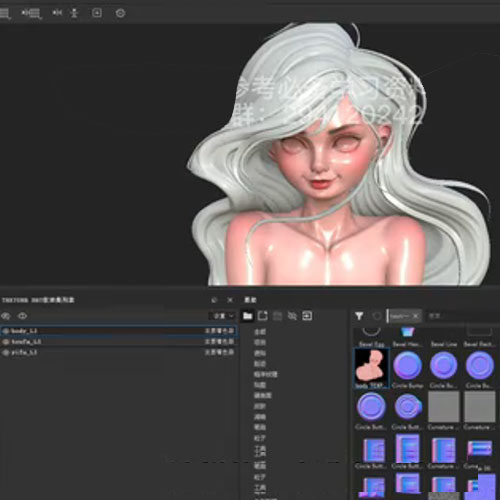
Task: Click the symmetry settings list icon in top toolbar
Action: [x=31, y=13]
